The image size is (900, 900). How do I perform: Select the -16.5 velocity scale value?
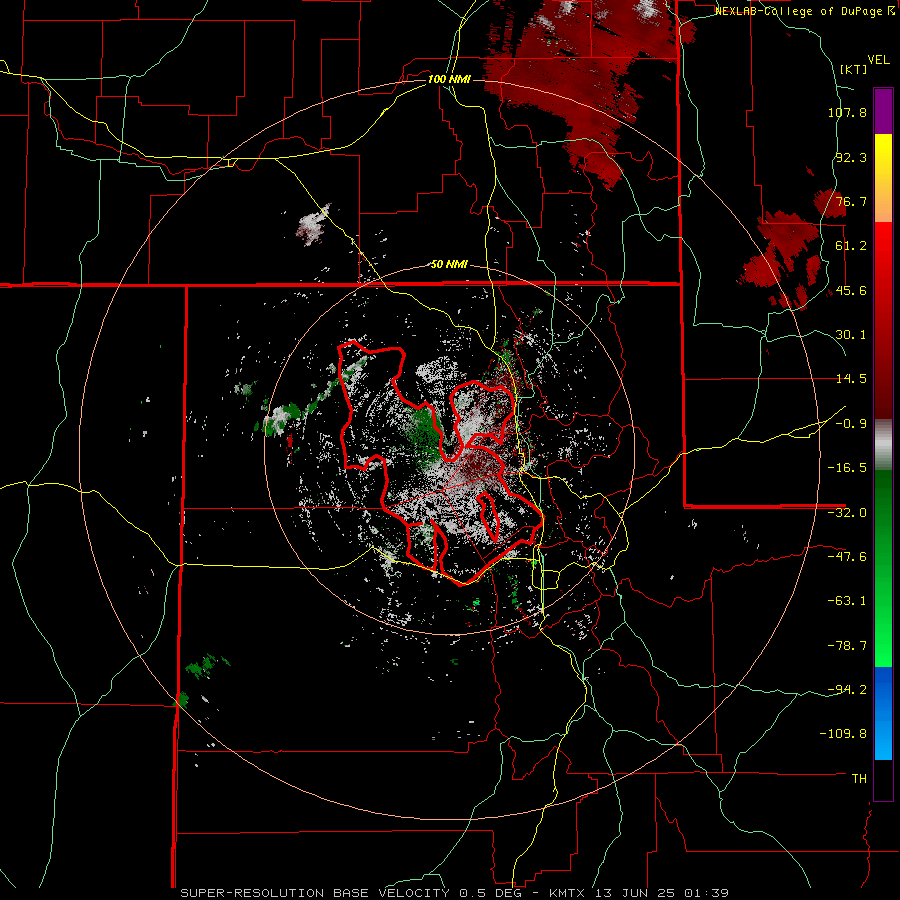point(847,468)
